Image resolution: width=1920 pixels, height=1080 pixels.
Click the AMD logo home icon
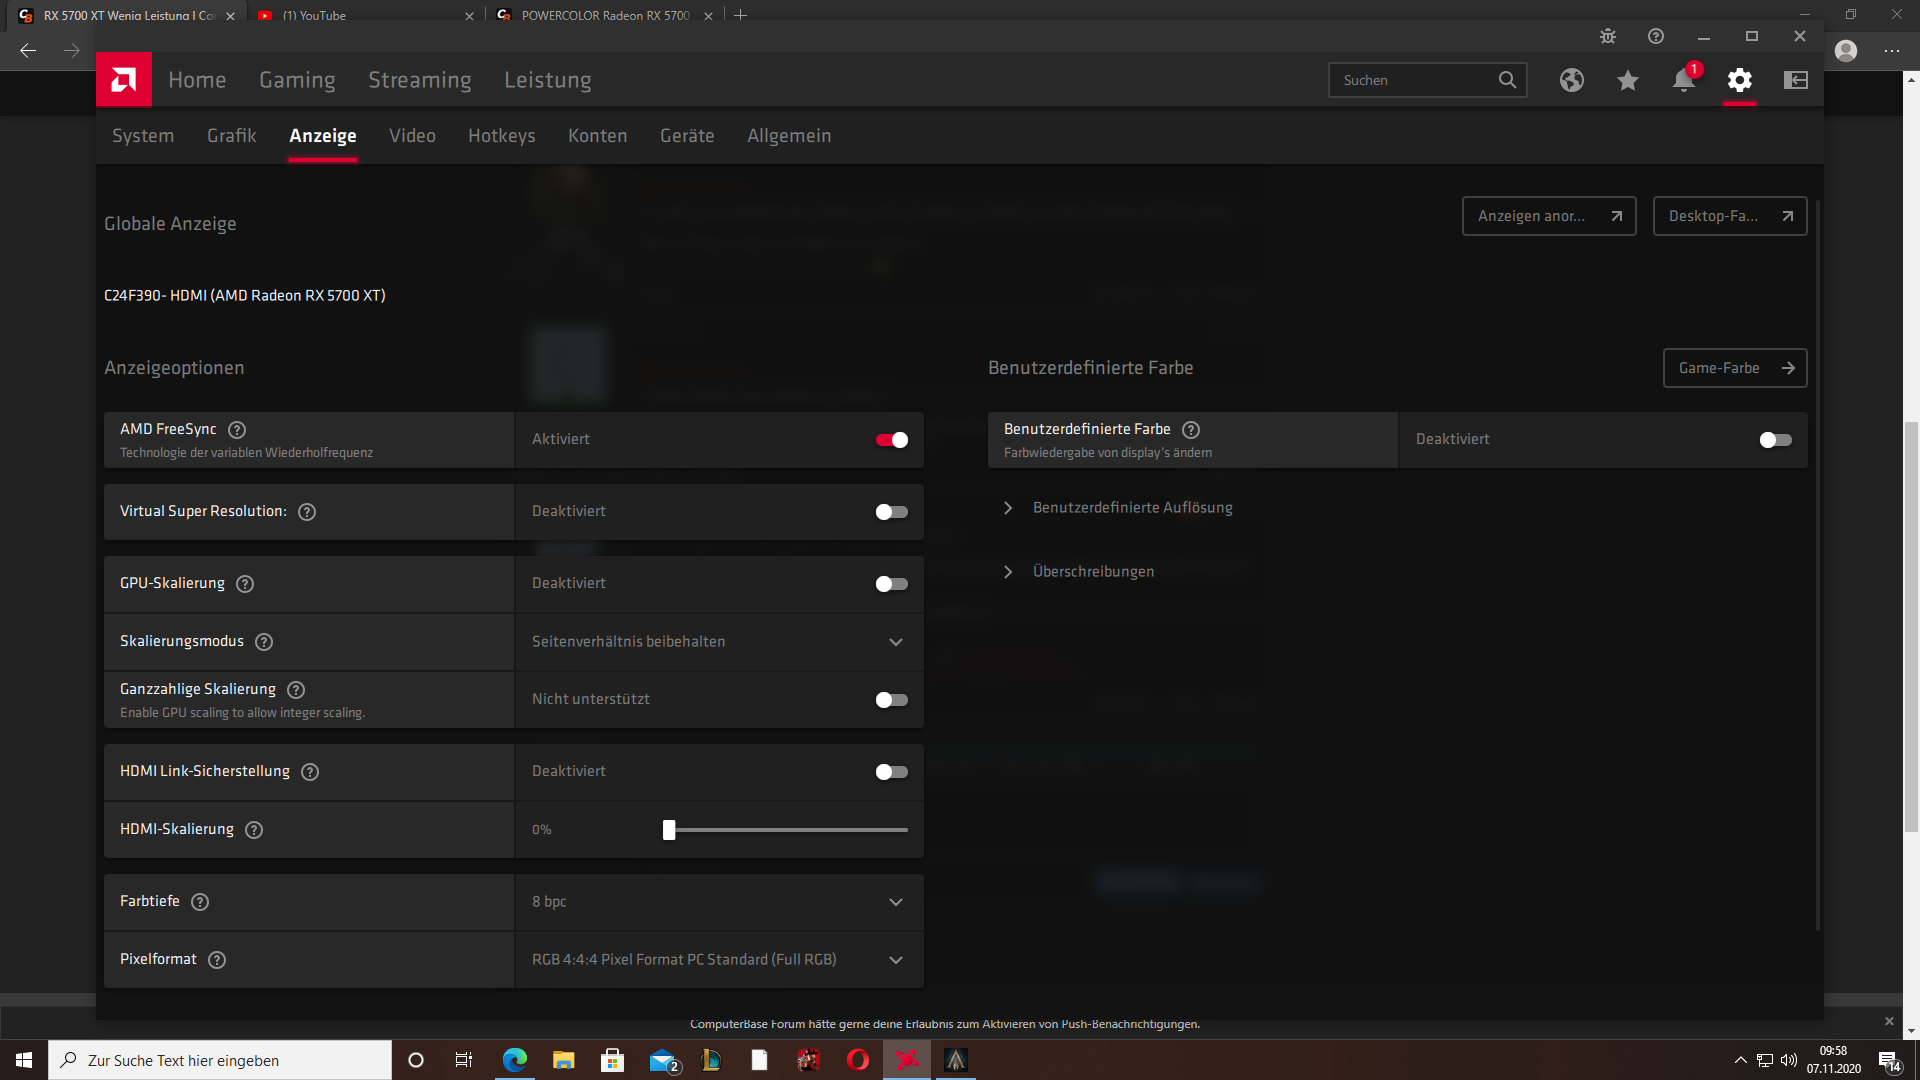[x=124, y=80]
